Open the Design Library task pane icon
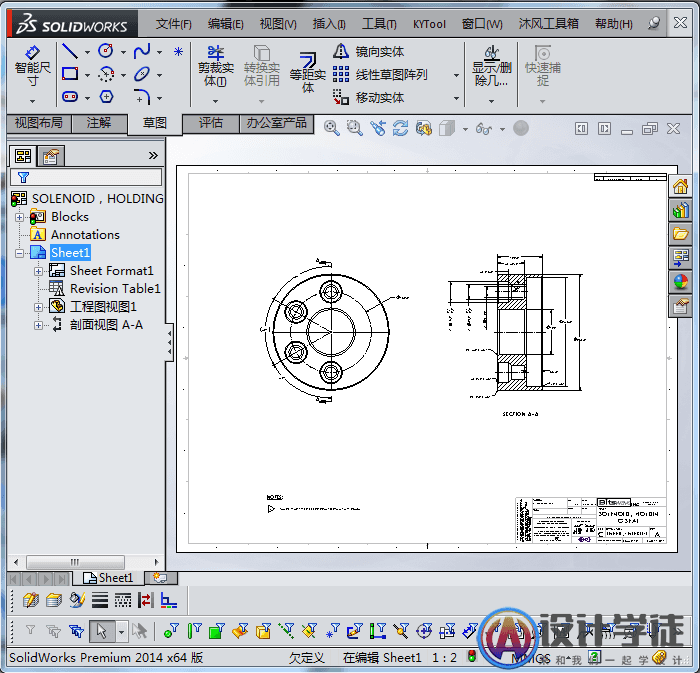Screen dimensions: 700x673 point(680,210)
